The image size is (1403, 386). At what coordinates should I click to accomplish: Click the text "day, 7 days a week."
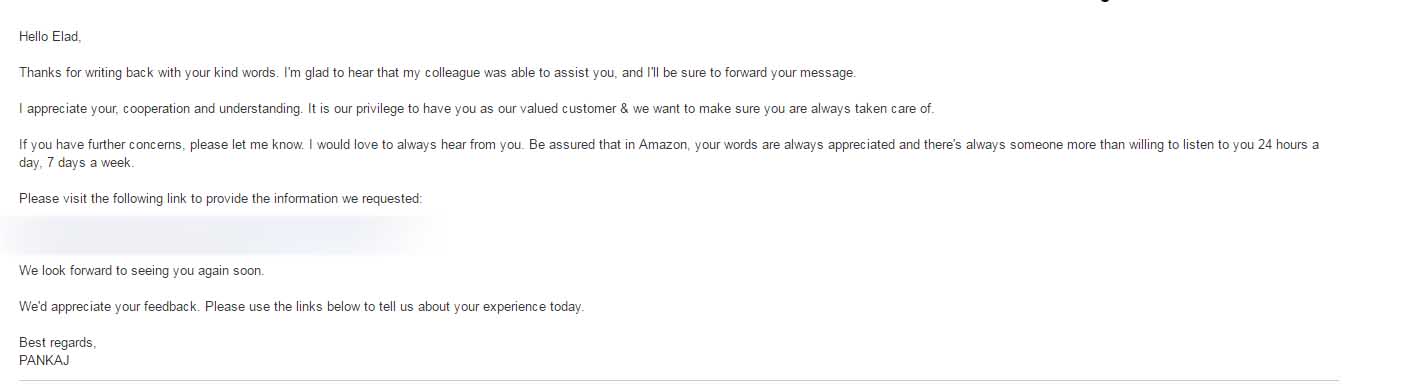click(76, 163)
